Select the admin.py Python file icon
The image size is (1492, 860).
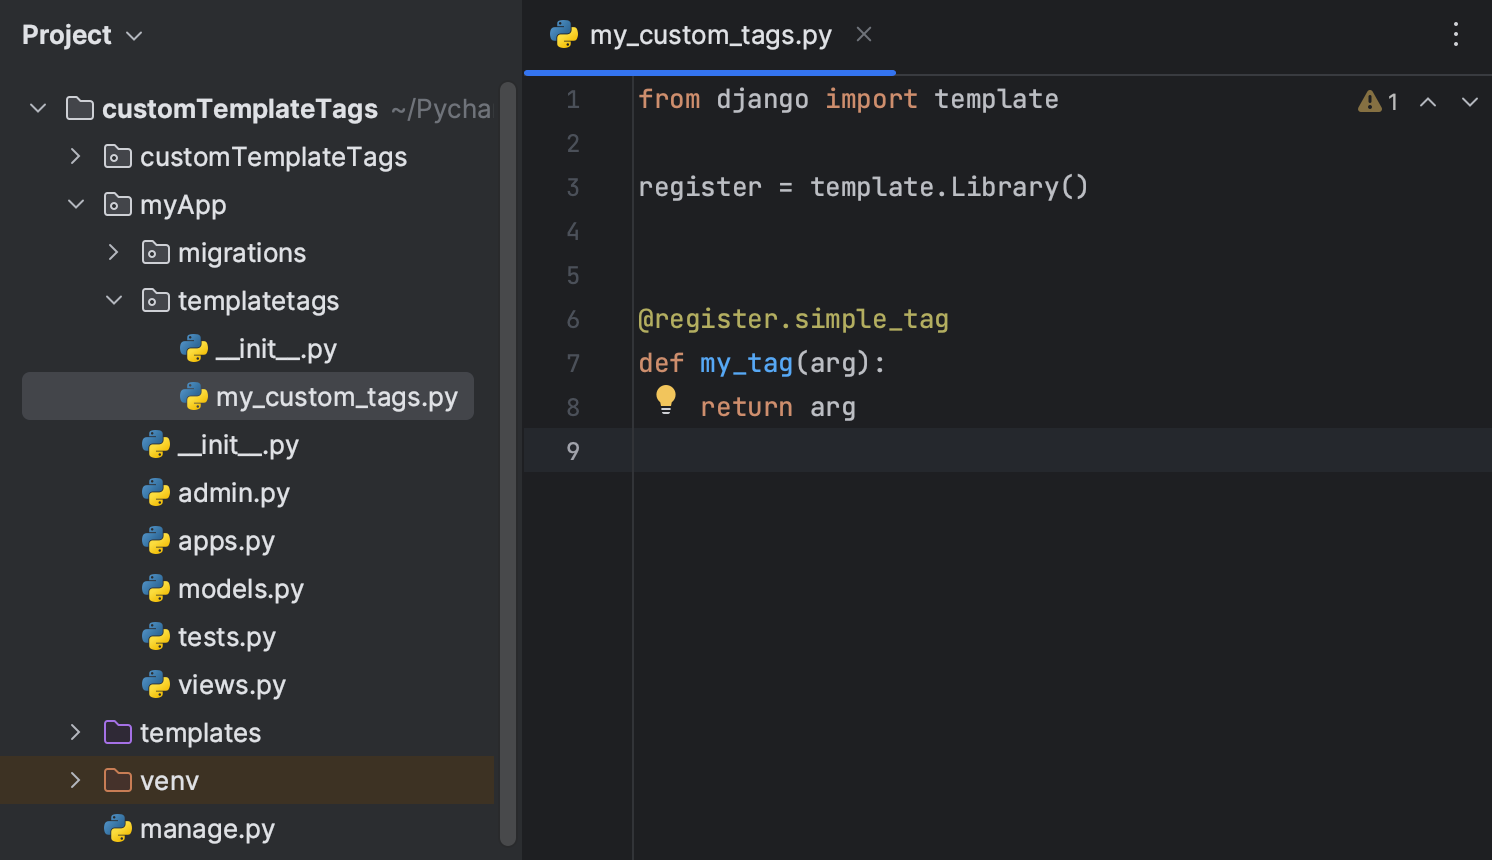pos(157,492)
